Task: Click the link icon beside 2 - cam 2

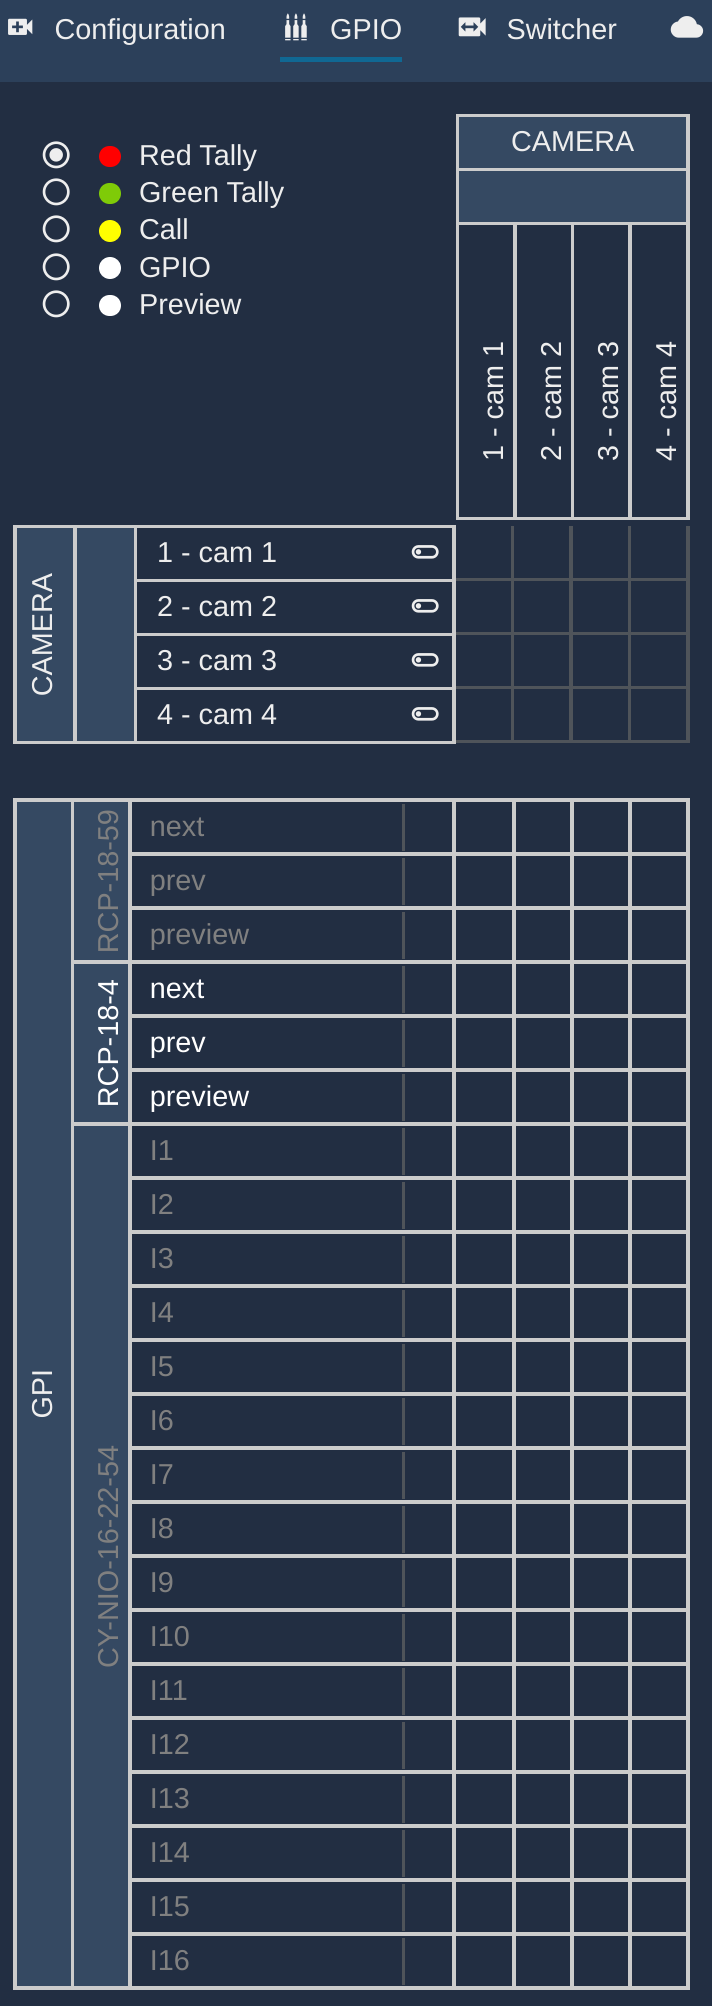Action: (x=425, y=606)
